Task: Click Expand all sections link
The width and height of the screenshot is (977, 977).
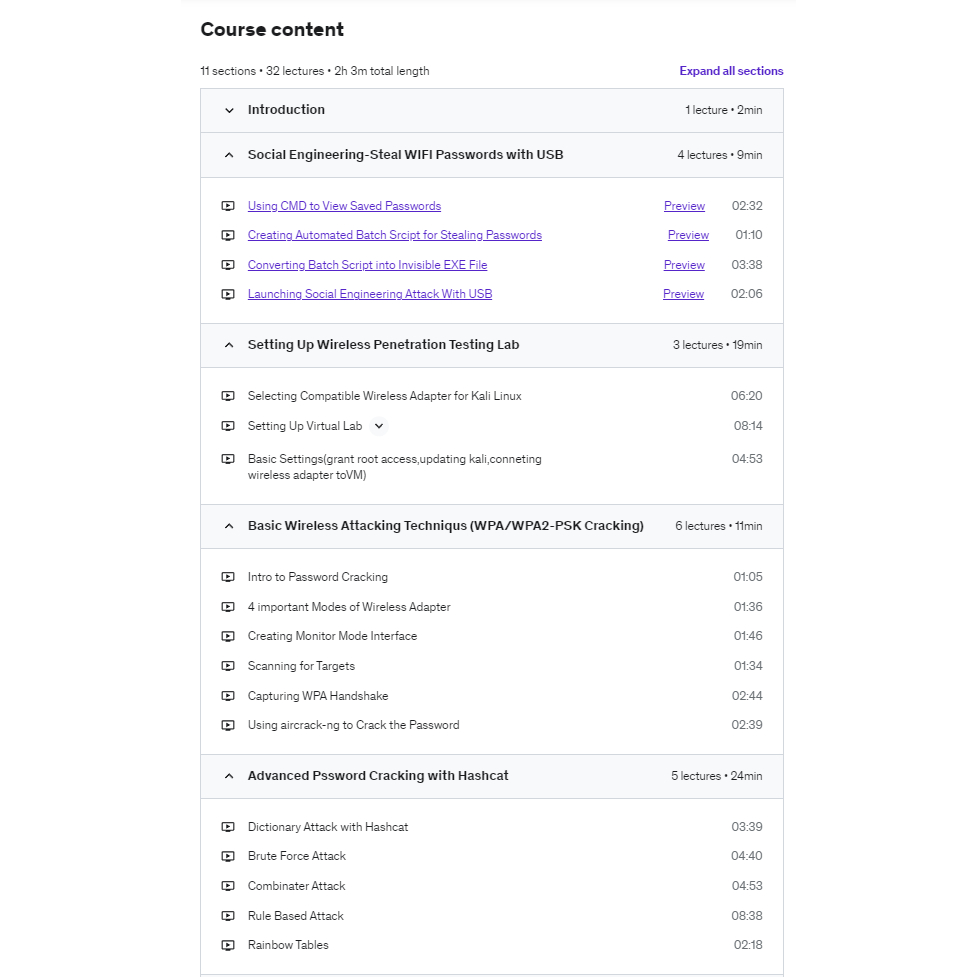Action: point(731,71)
